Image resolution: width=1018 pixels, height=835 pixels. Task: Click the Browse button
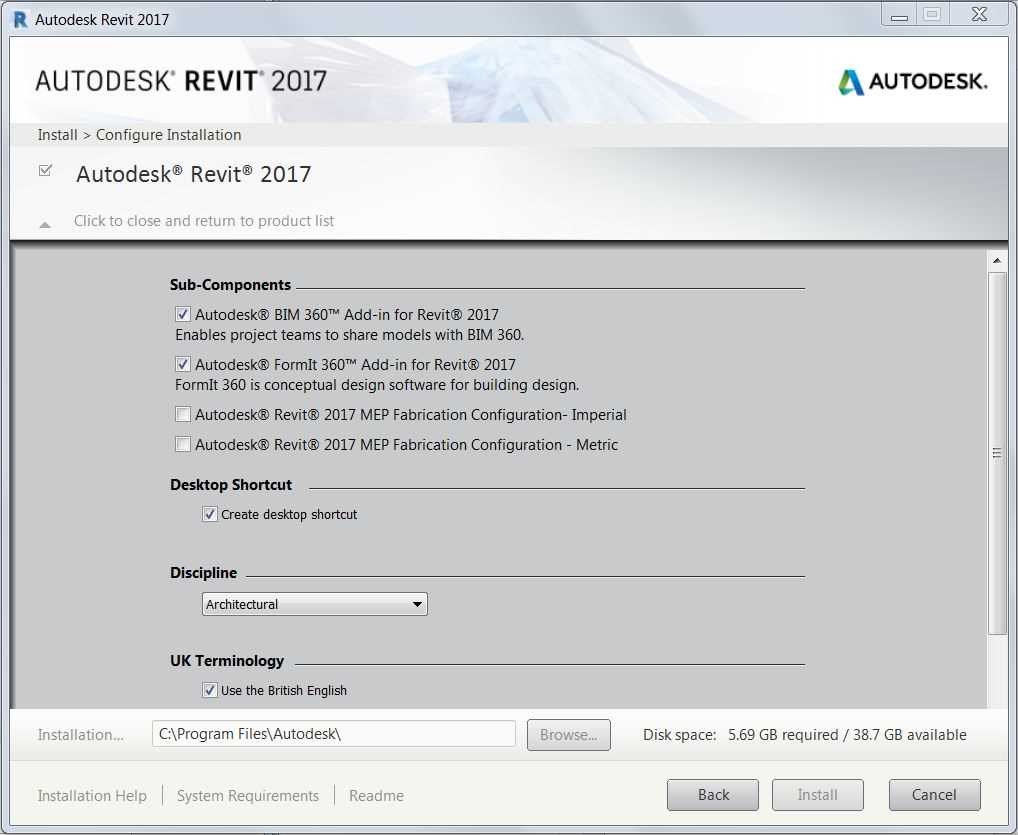569,735
